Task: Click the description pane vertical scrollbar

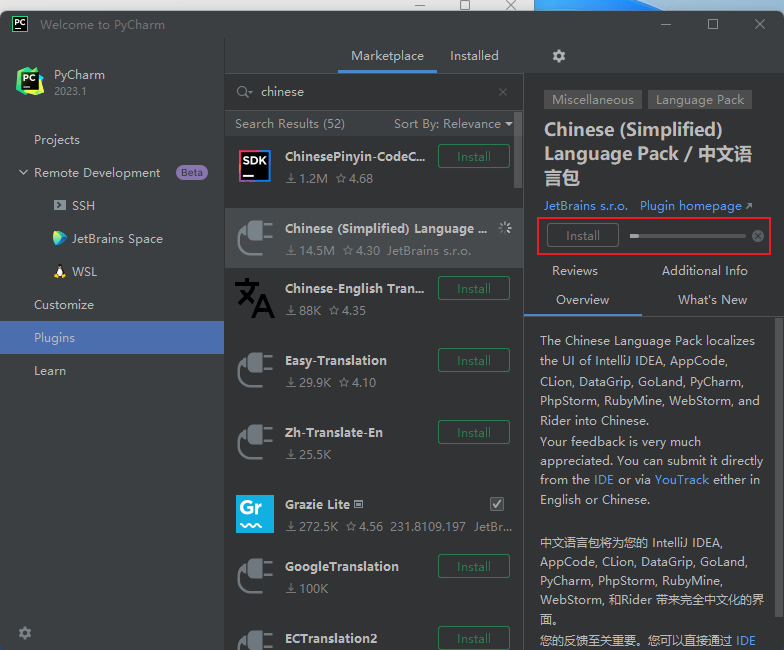Action: coord(779,468)
